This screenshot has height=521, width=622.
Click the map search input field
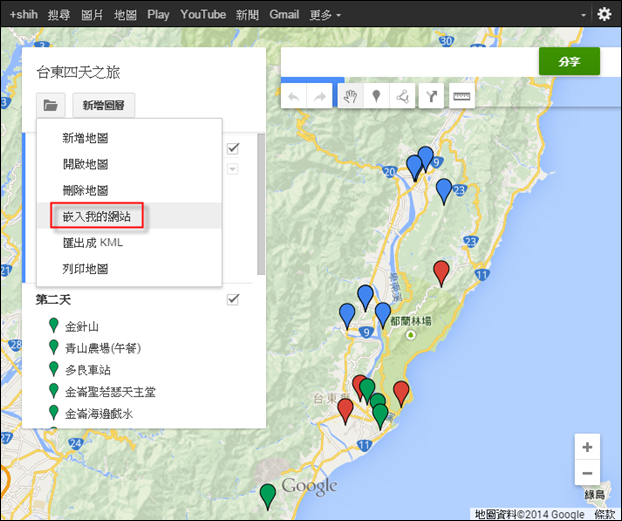coord(410,62)
